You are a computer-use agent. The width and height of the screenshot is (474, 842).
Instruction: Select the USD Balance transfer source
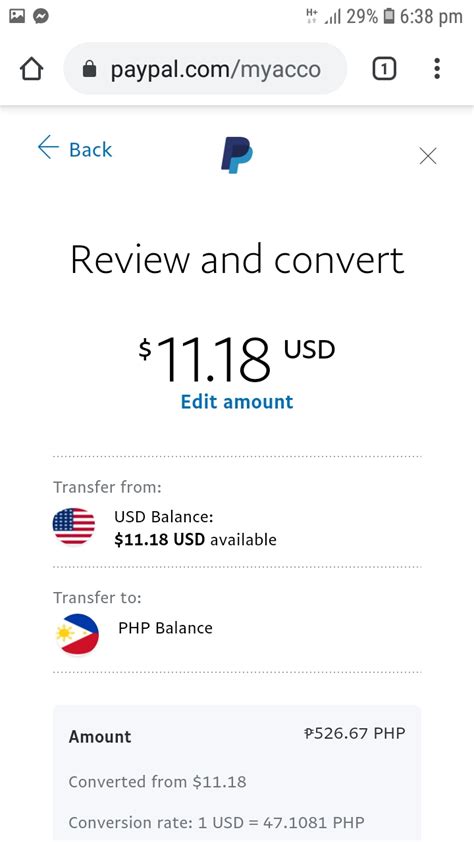pos(237,526)
